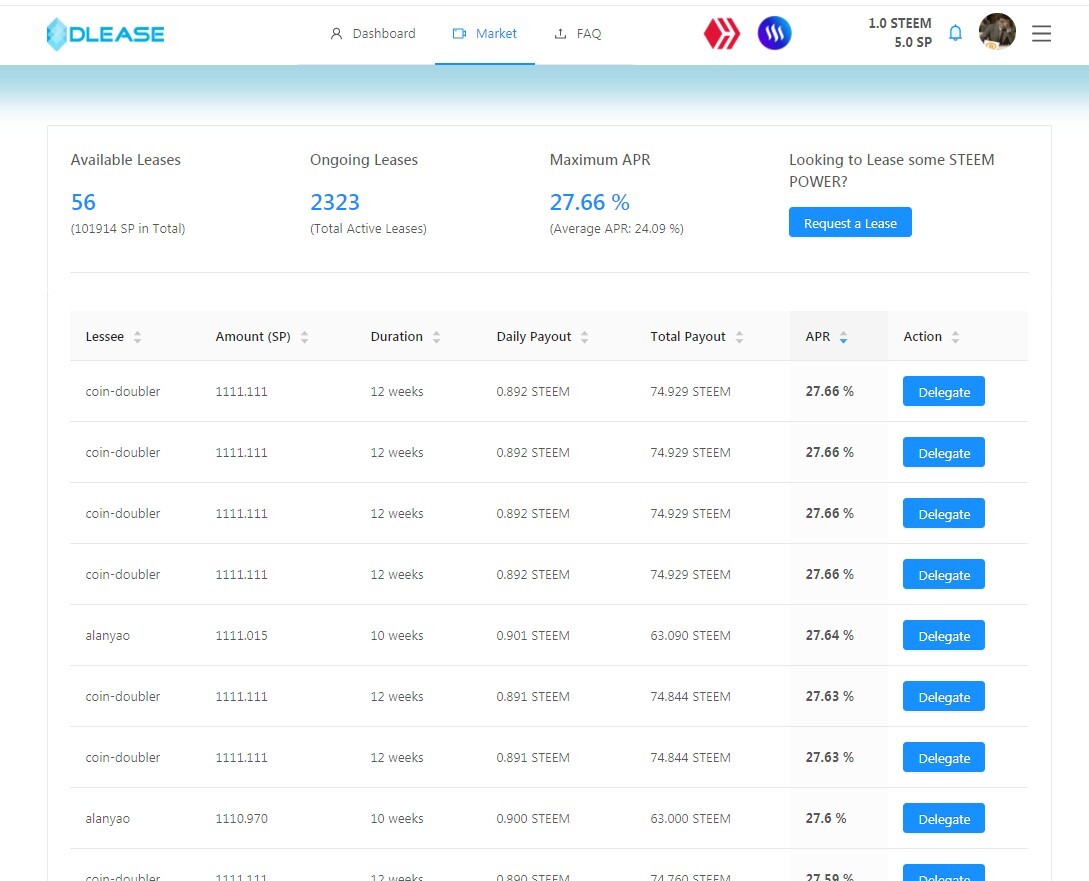Click the 63.000 STEEM total payout cell
Viewport: 1089px width, 881px height.
pos(690,819)
